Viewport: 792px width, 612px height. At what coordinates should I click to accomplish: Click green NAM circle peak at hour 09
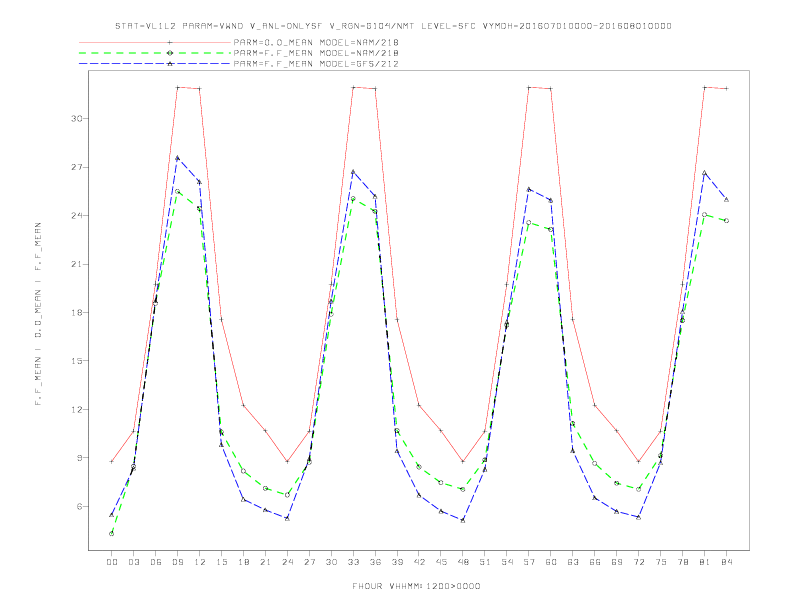pyautogui.click(x=177, y=191)
